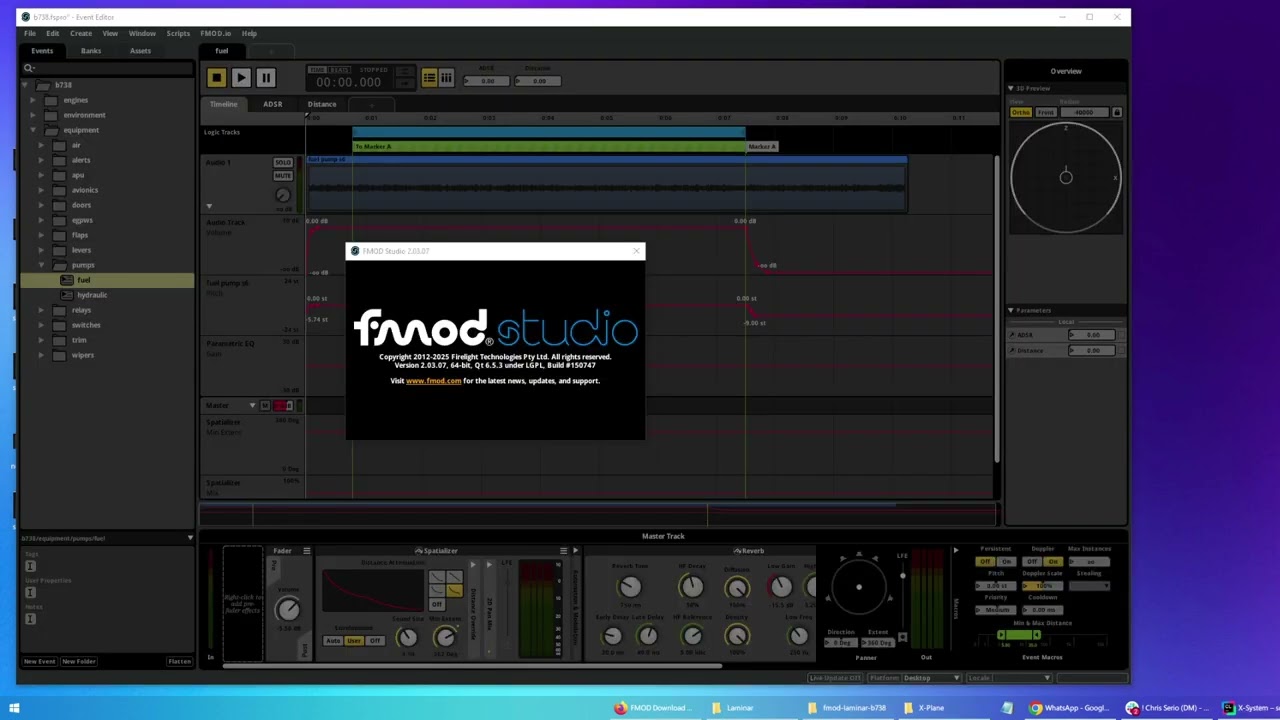The image size is (1280, 720).
Task: Click the fuel event editor tab
Action: 222,51
